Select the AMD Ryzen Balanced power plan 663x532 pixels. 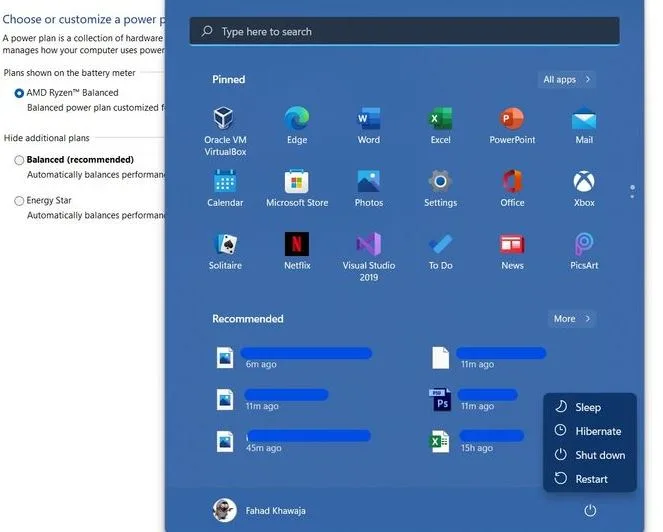coord(19,93)
